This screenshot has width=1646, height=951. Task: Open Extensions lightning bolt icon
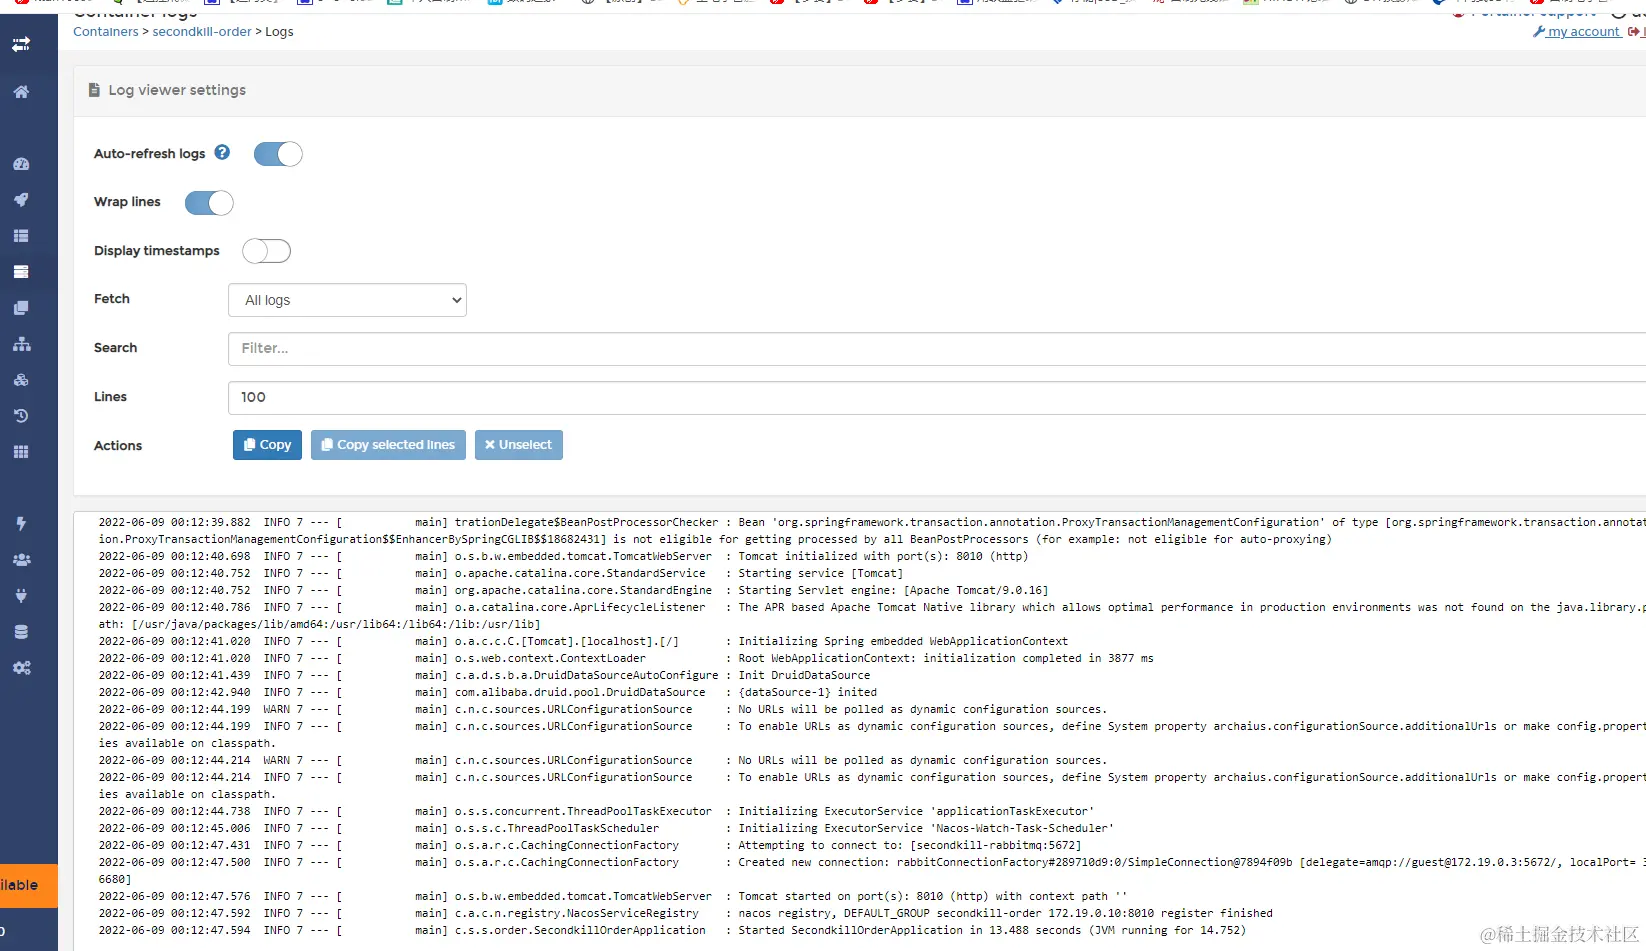pos(21,524)
